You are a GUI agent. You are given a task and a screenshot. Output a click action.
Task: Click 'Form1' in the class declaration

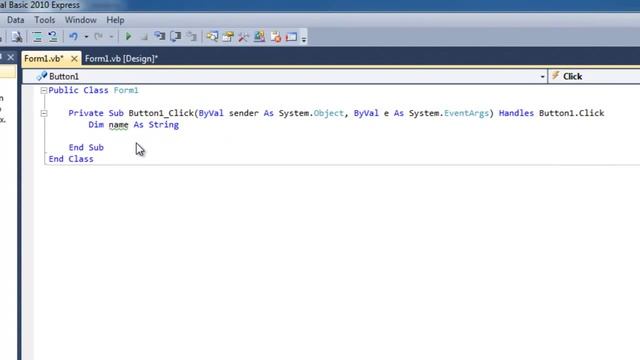tap(126, 90)
